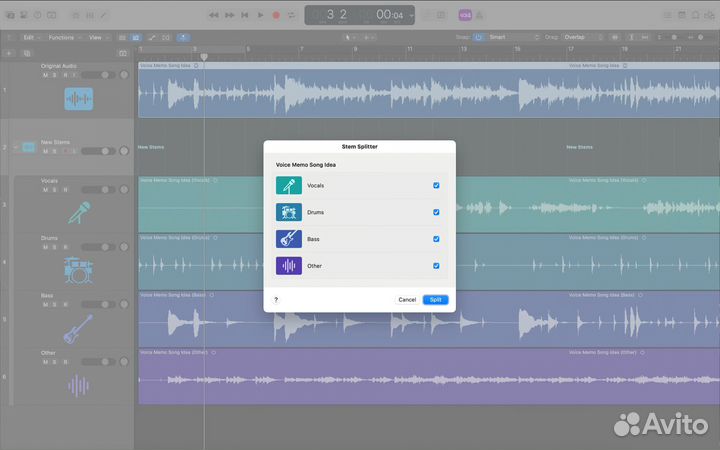Record-enable the Other track
Image resolution: width=720 pixels, height=450 pixels.
[65, 362]
